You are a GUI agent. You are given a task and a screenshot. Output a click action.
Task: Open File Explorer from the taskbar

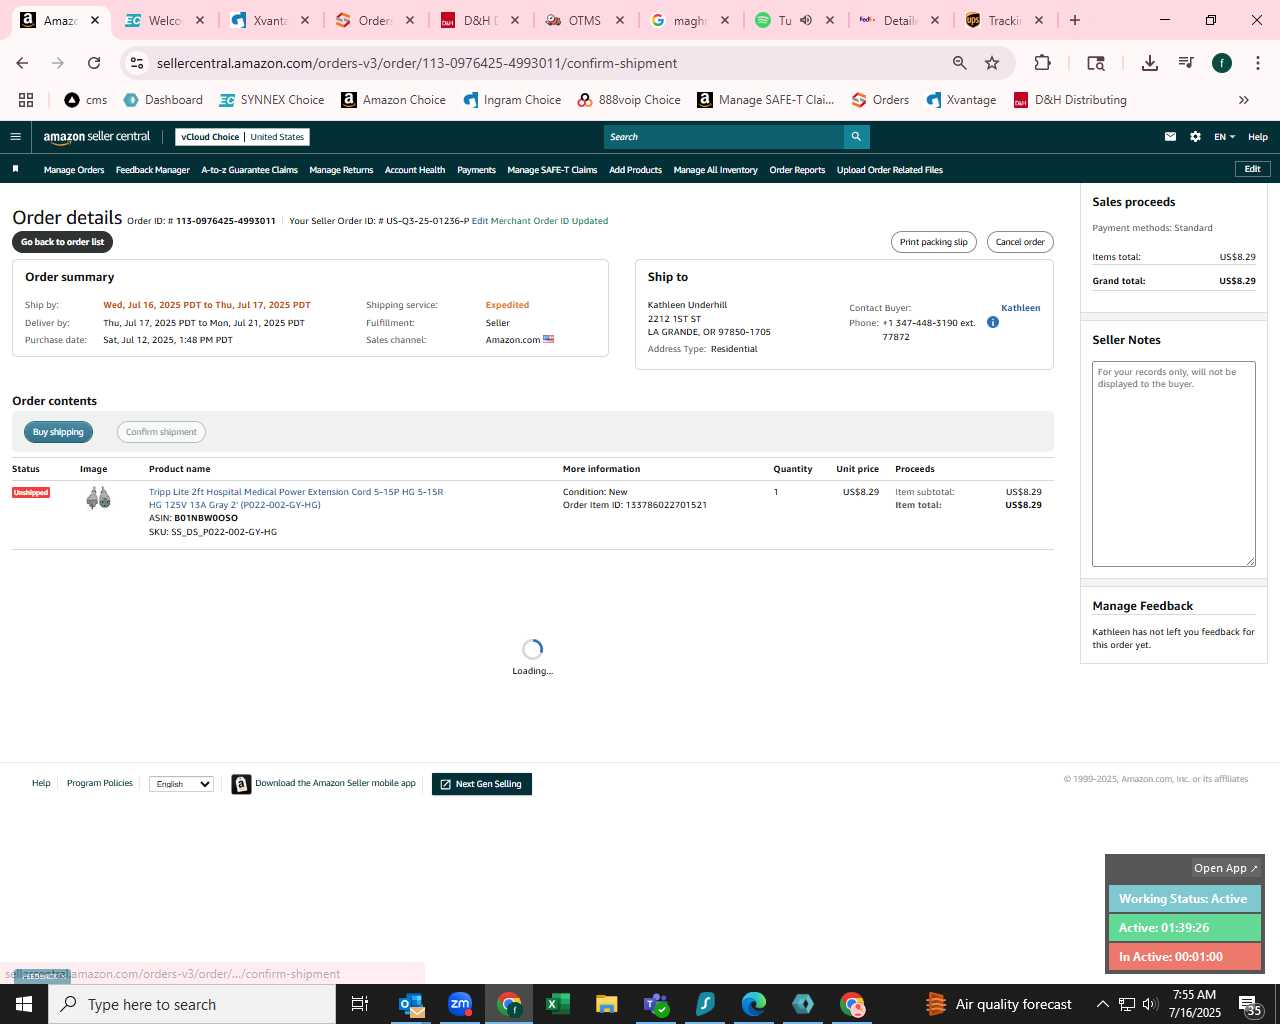(607, 1004)
